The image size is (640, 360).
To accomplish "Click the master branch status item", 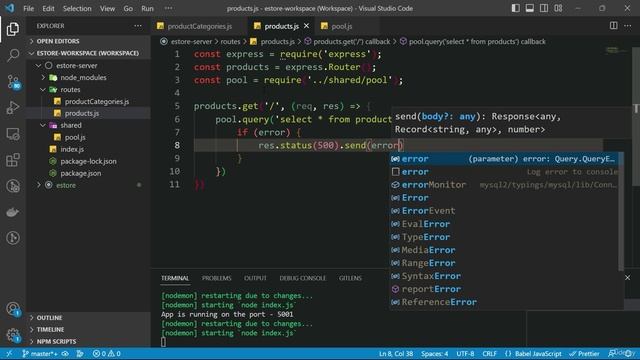I will coord(40,353).
